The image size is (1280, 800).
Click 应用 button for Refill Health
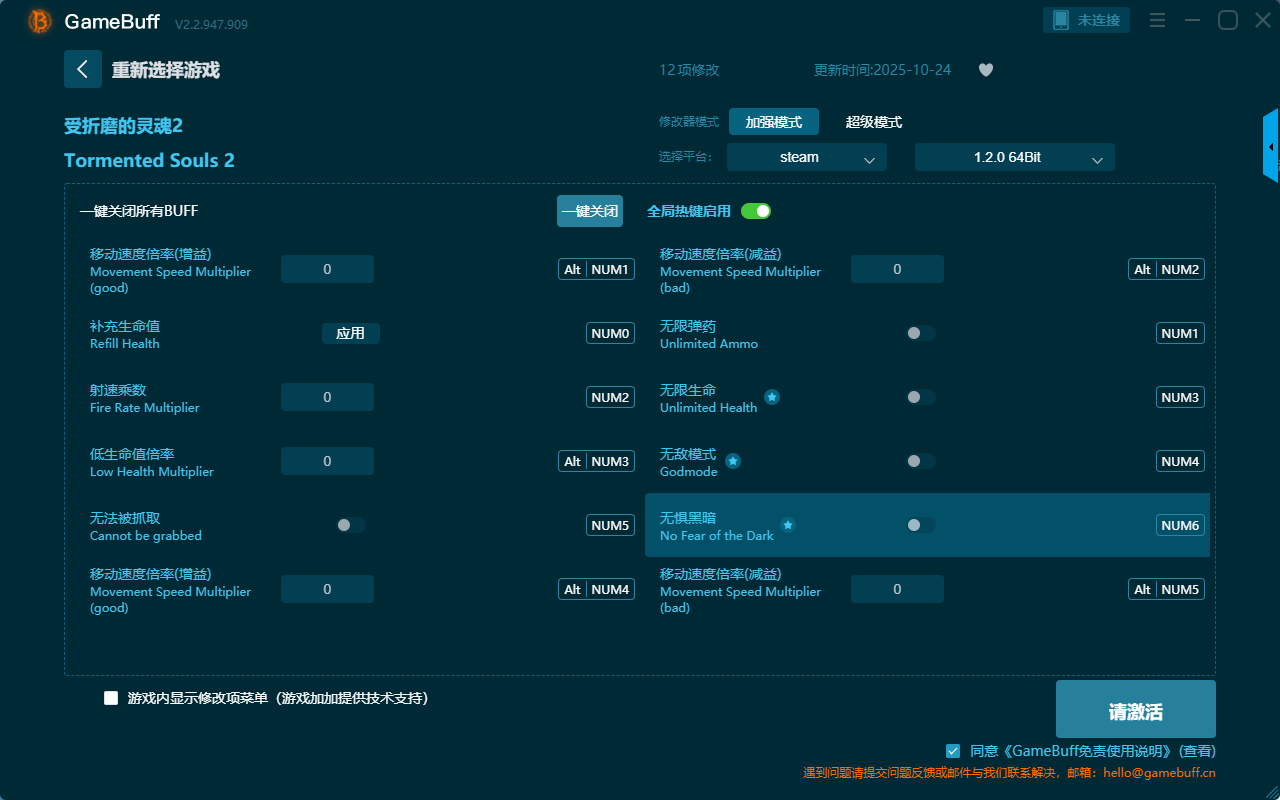click(350, 333)
